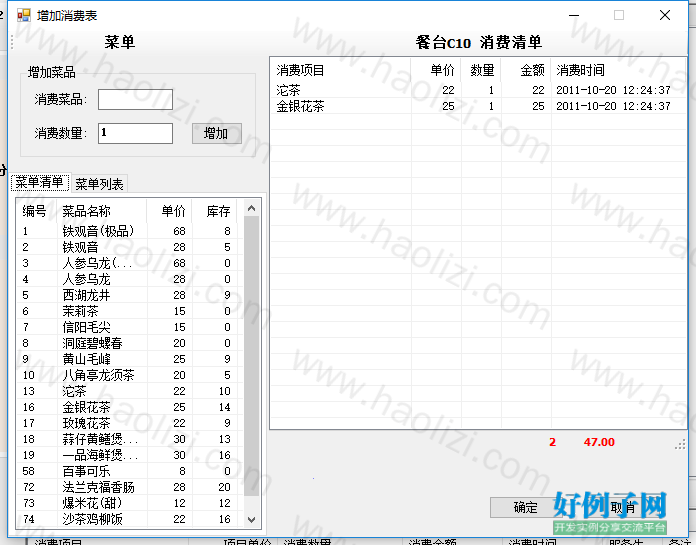Screen dimensions: 696x545
Task: Click the 消费时间 column header
Action: point(618,70)
